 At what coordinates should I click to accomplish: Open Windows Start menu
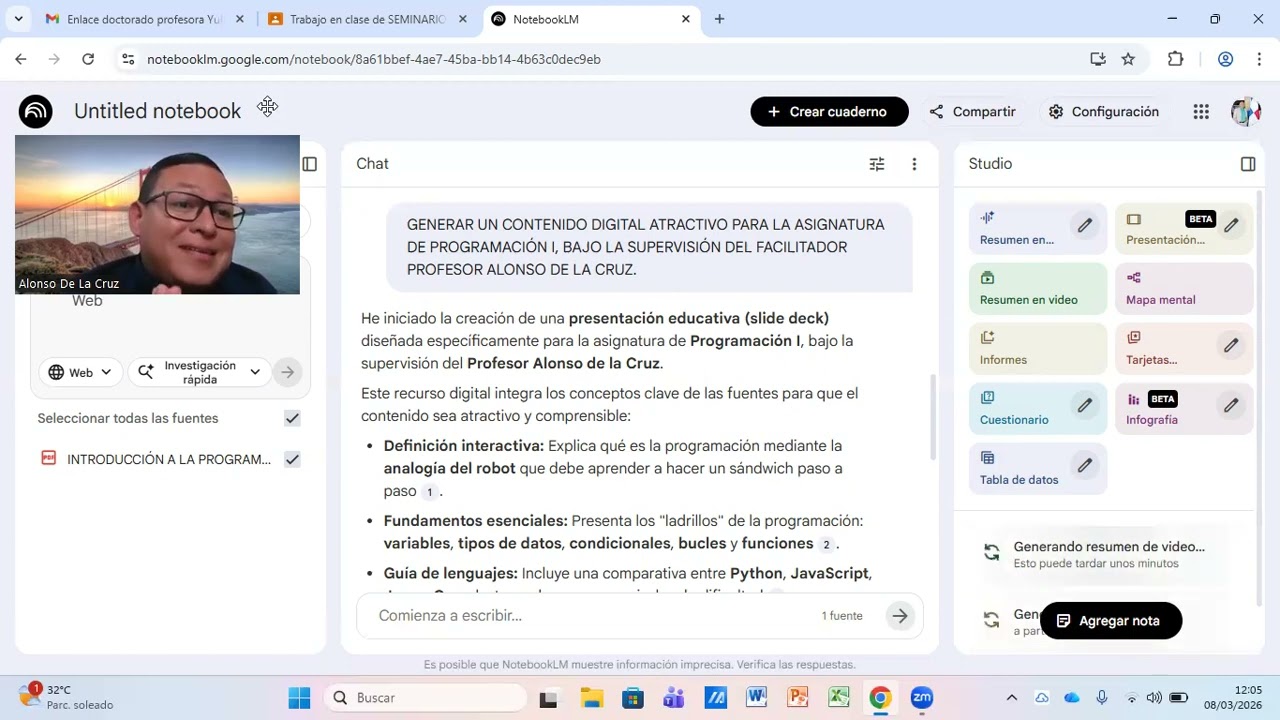tap(299, 698)
